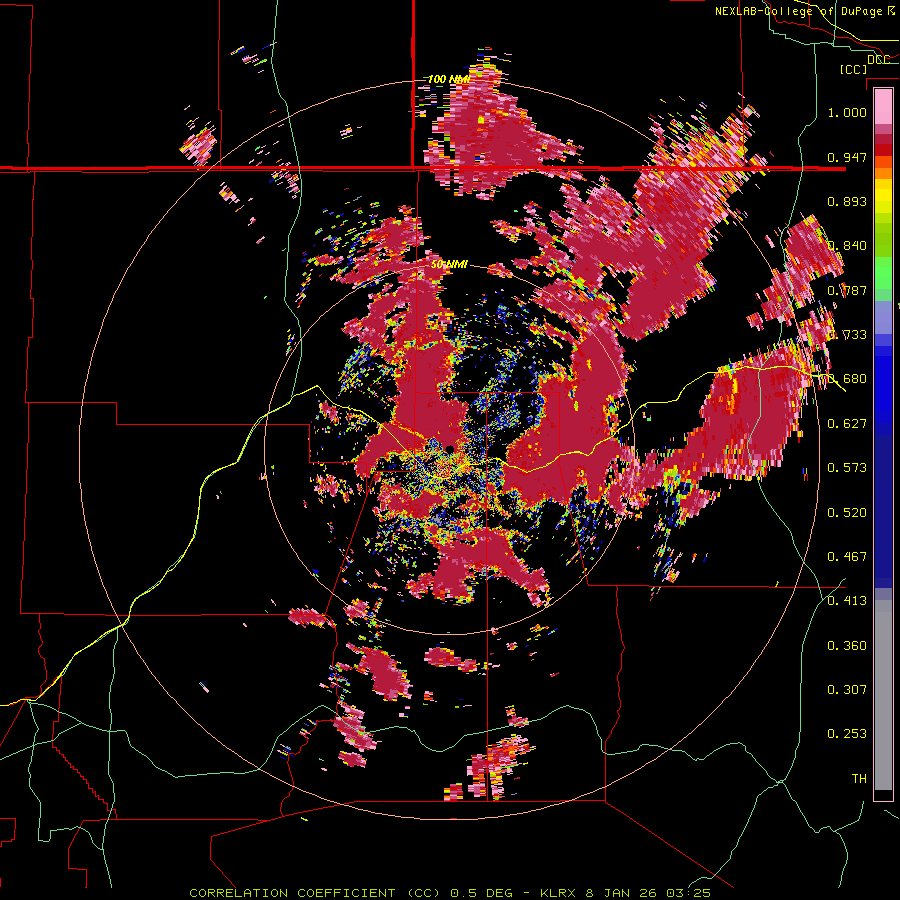Click the 0.413 legend value
Viewport: 900px width, 900px height.
pos(847,601)
